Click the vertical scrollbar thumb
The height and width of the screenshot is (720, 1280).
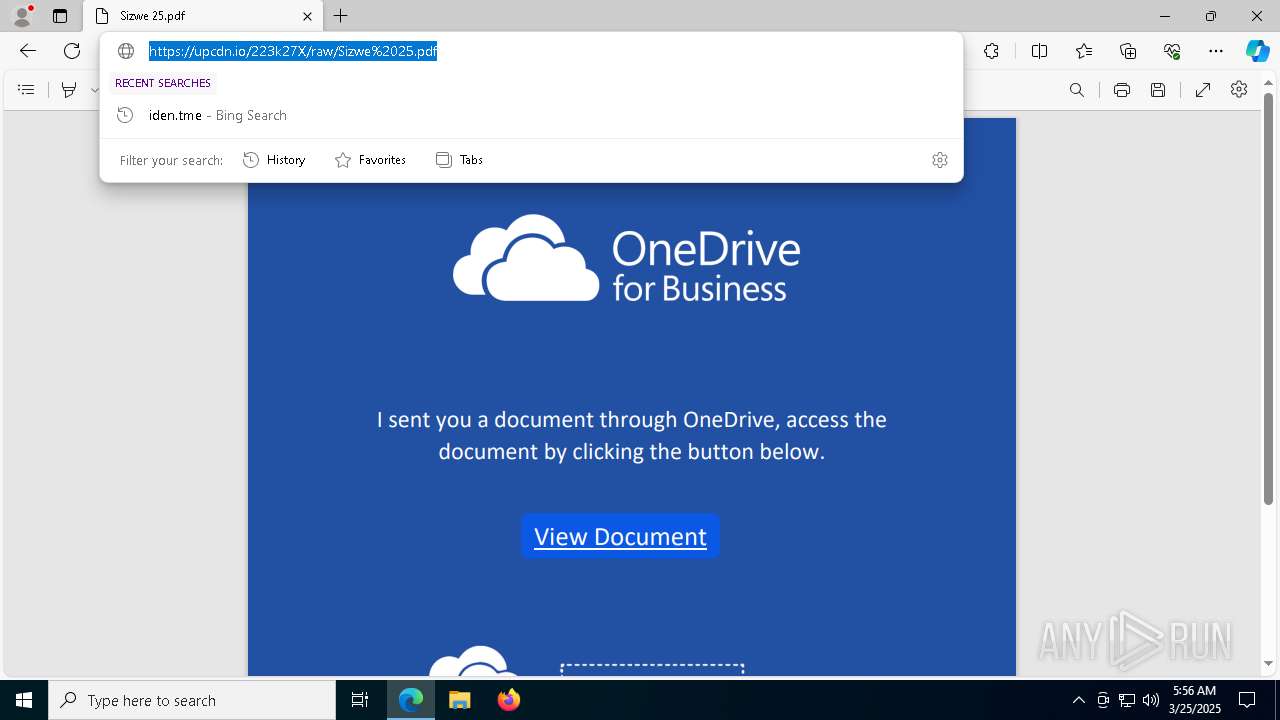pyautogui.click(x=1268, y=299)
